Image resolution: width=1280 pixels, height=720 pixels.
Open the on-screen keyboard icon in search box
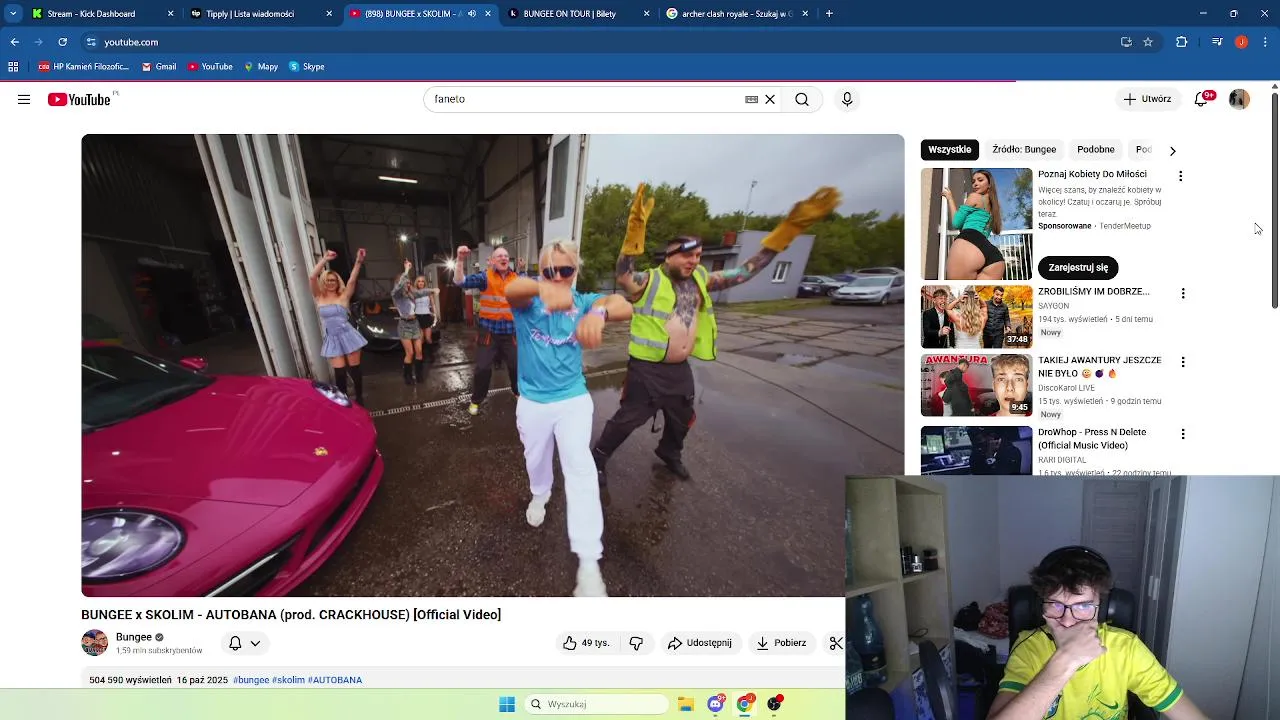[x=751, y=99]
